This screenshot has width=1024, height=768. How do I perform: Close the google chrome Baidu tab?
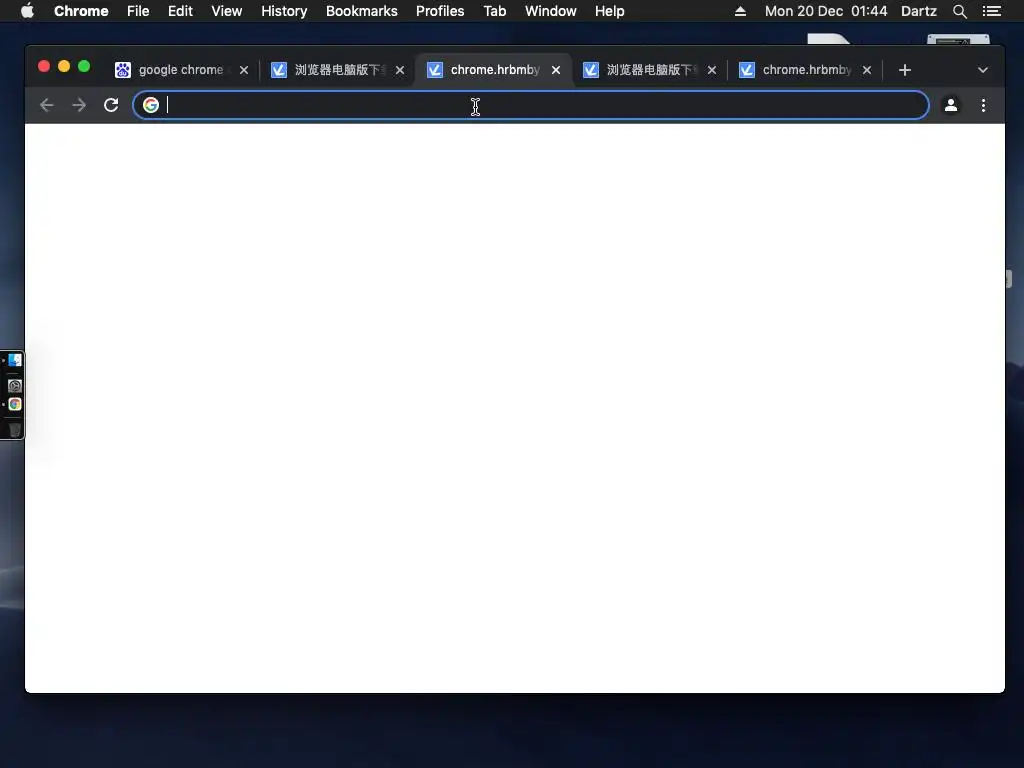pyautogui.click(x=244, y=70)
